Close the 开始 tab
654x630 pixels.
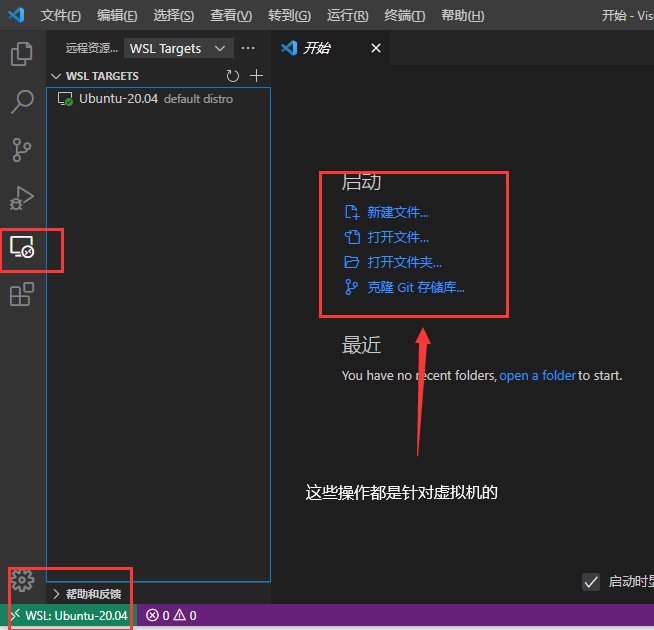(x=376, y=48)
